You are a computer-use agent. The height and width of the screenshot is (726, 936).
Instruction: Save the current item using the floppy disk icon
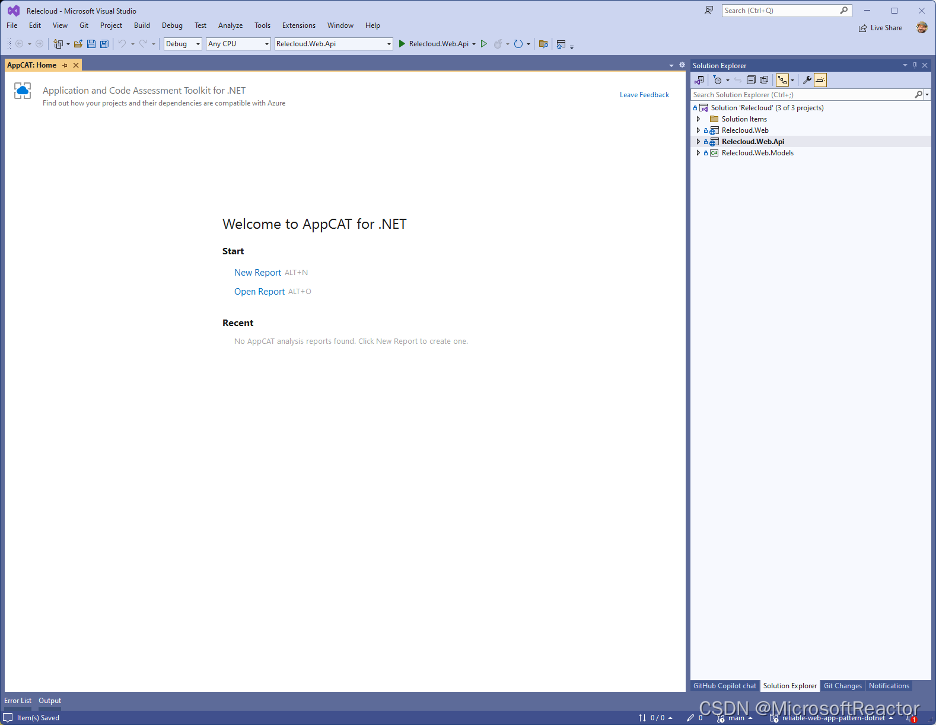(91, 44)
